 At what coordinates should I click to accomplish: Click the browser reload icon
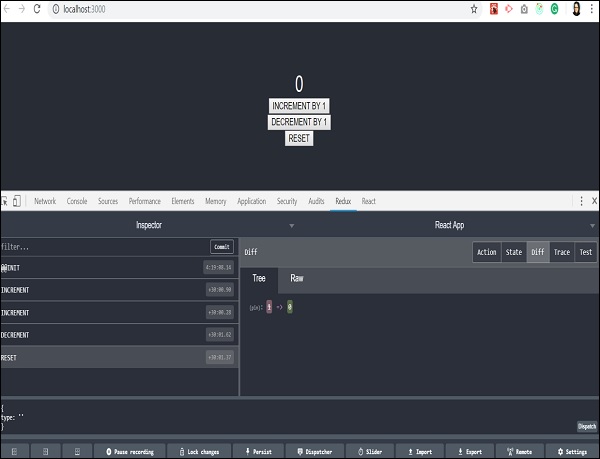(38, 9)
